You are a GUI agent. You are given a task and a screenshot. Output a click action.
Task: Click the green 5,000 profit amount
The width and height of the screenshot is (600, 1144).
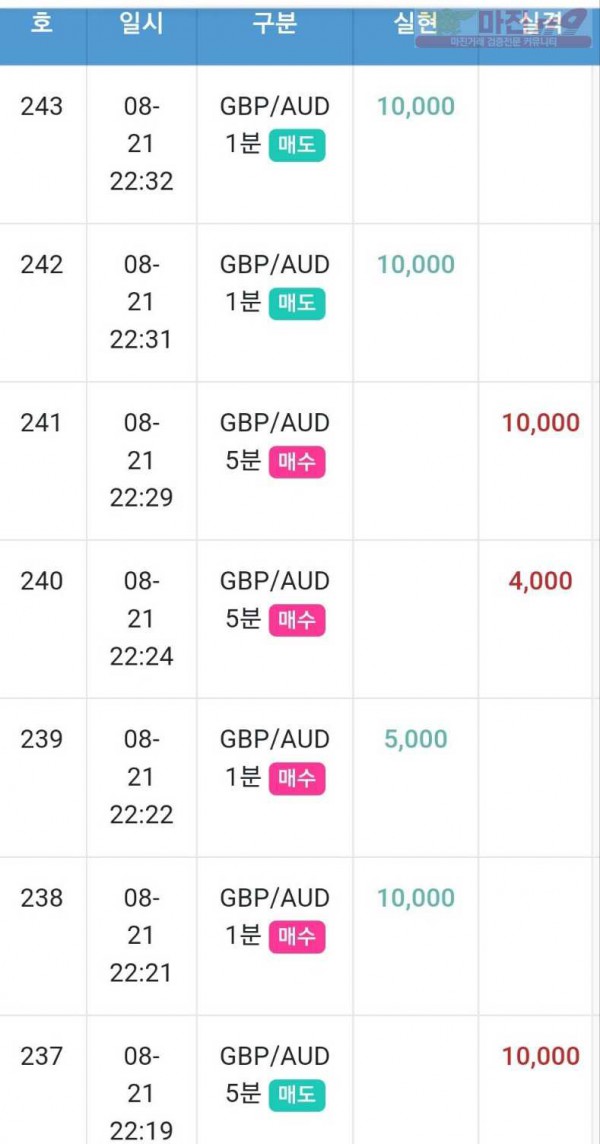pos(415,740)
